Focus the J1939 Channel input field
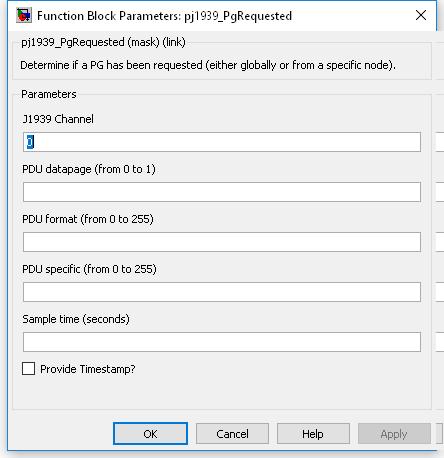 pyautogui.click(x=222, y=142)
